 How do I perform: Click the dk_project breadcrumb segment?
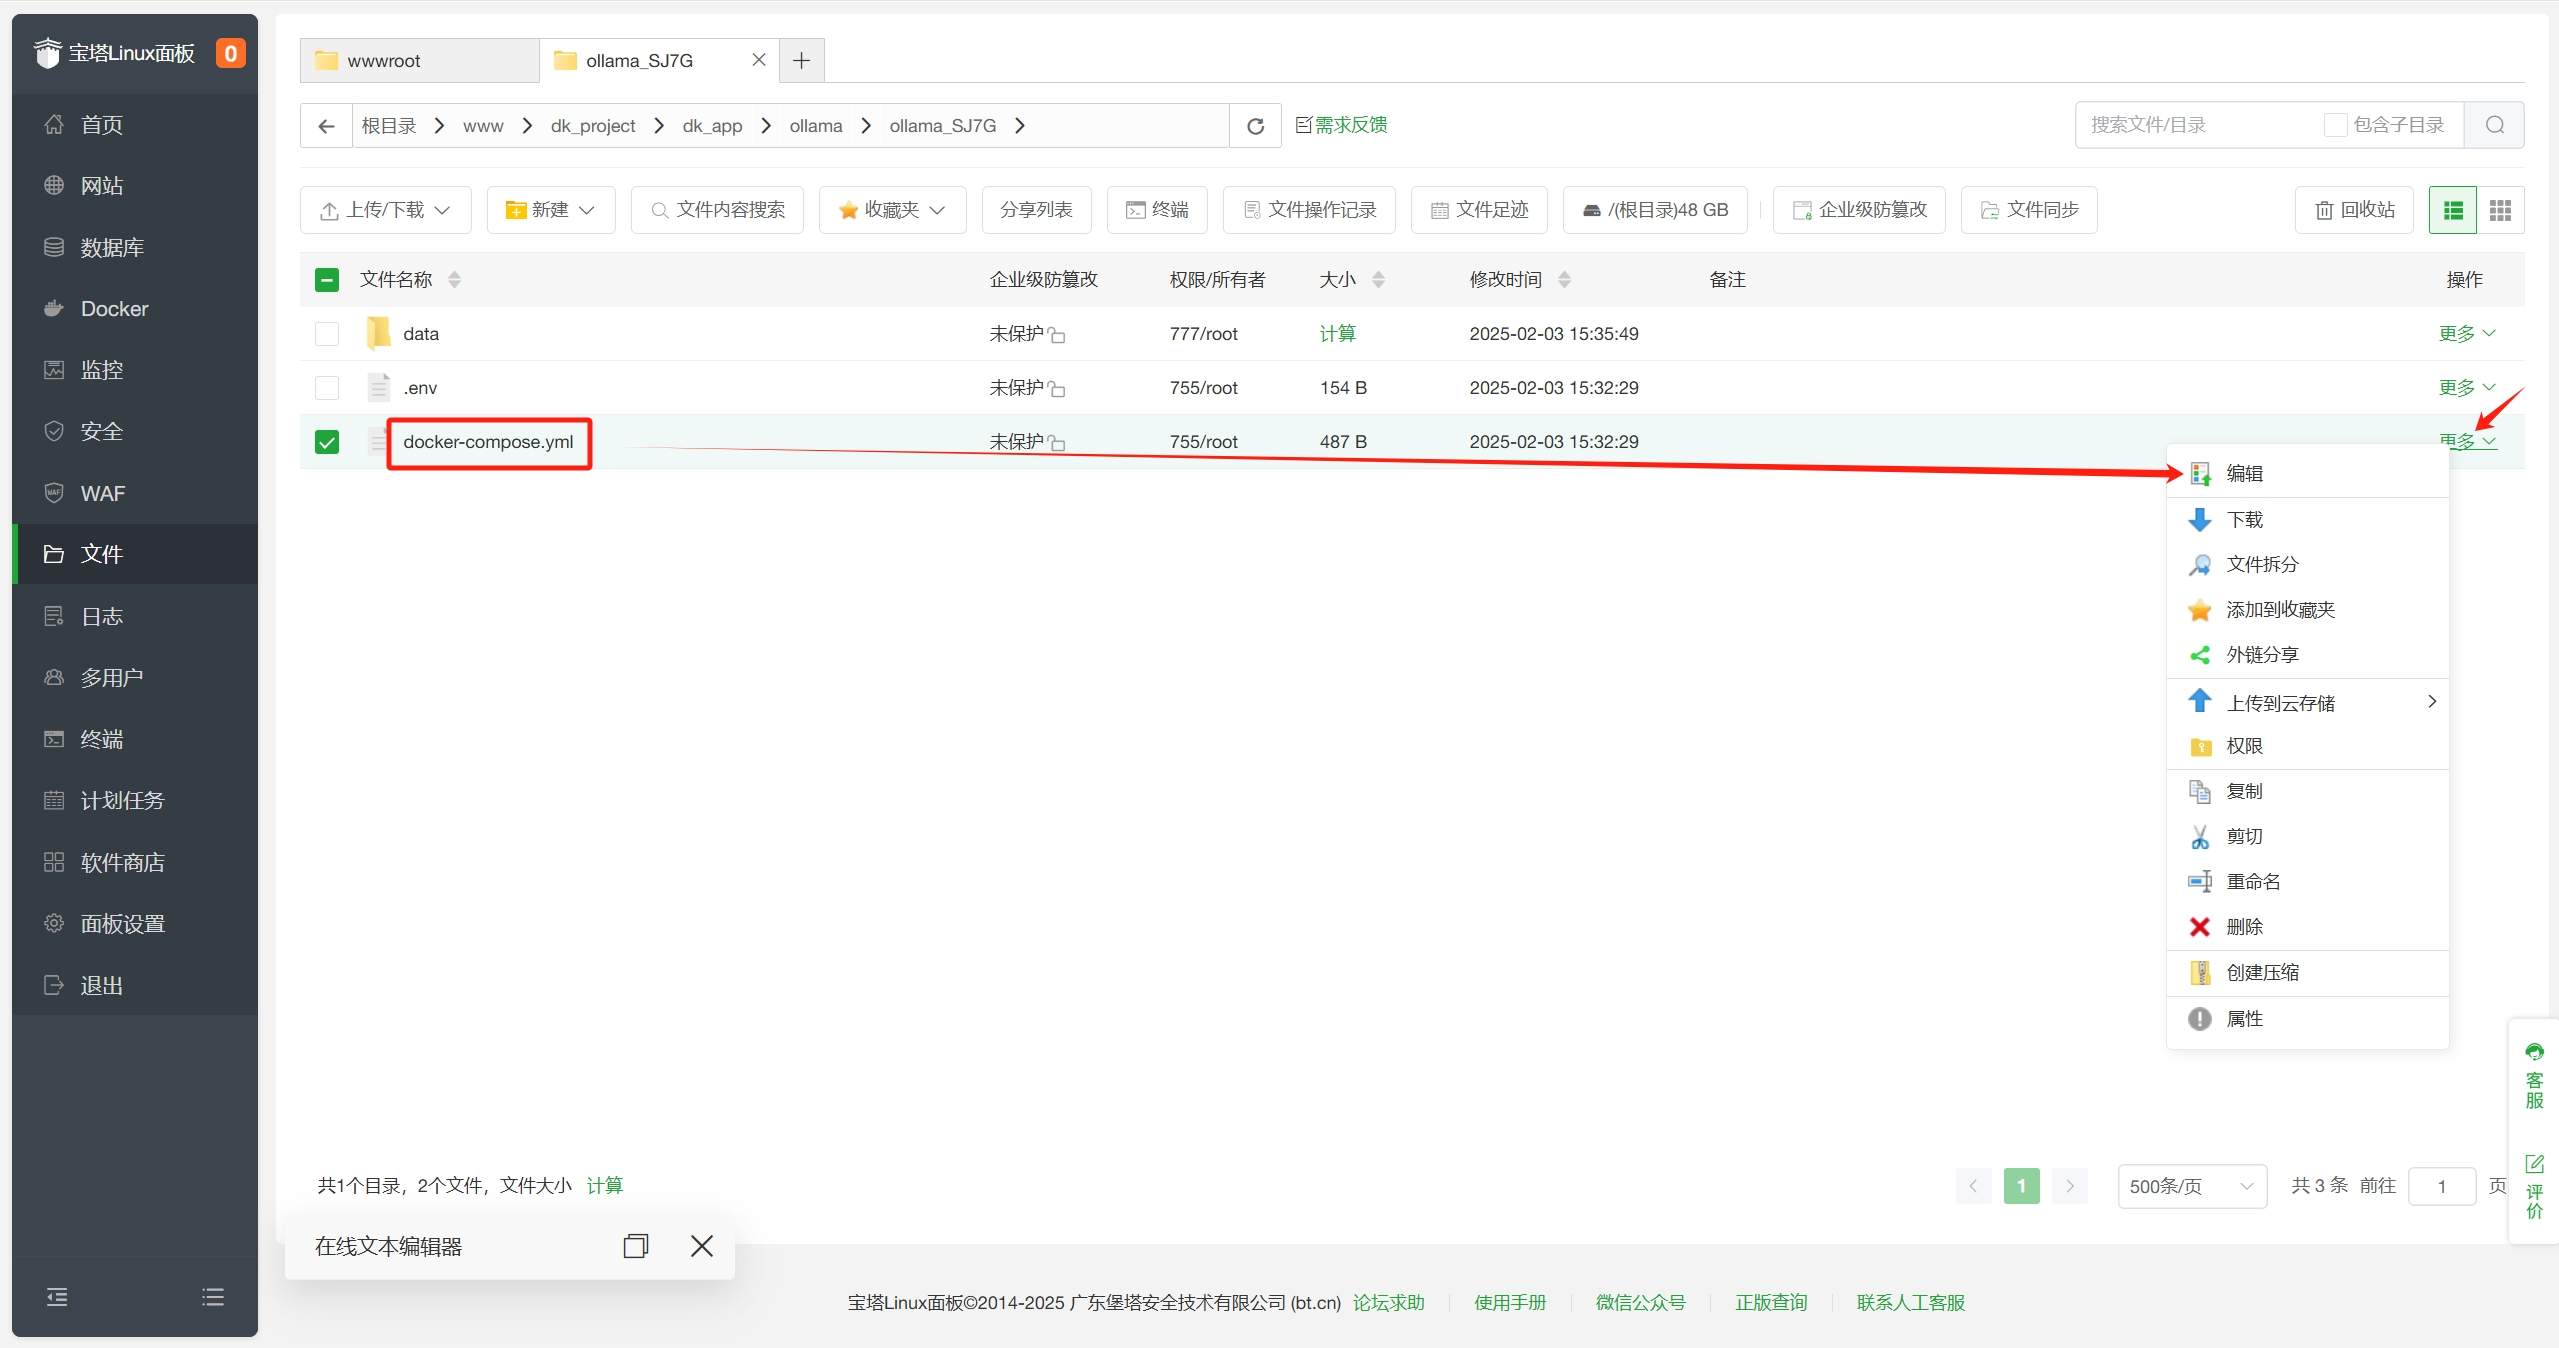[592, 126]
